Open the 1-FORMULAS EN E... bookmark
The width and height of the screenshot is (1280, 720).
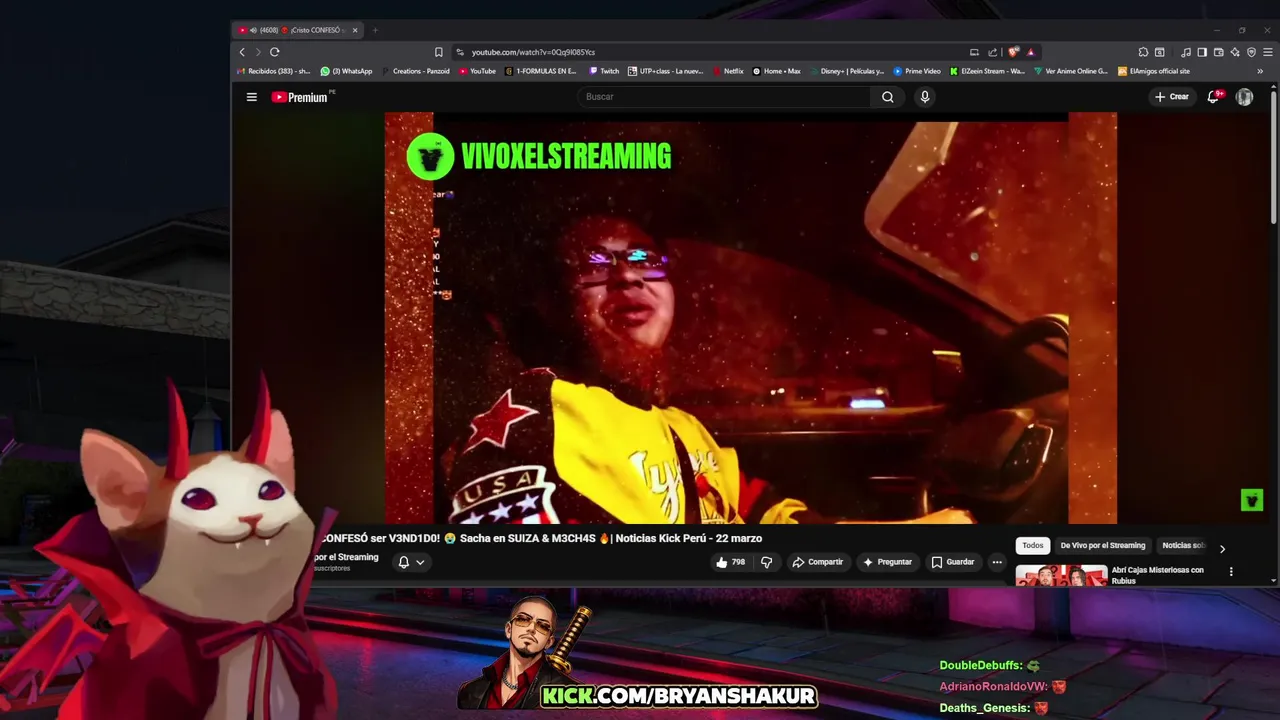[541, 71]
